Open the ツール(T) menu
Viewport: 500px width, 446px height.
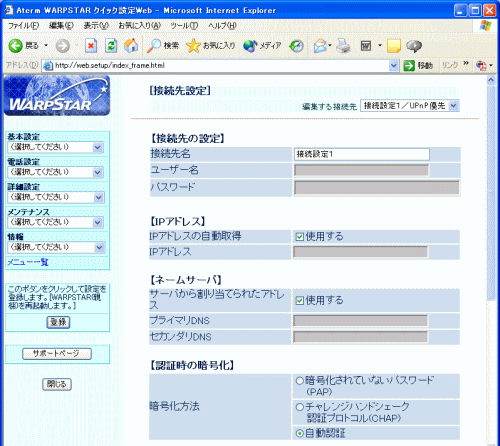click(184, 26)
